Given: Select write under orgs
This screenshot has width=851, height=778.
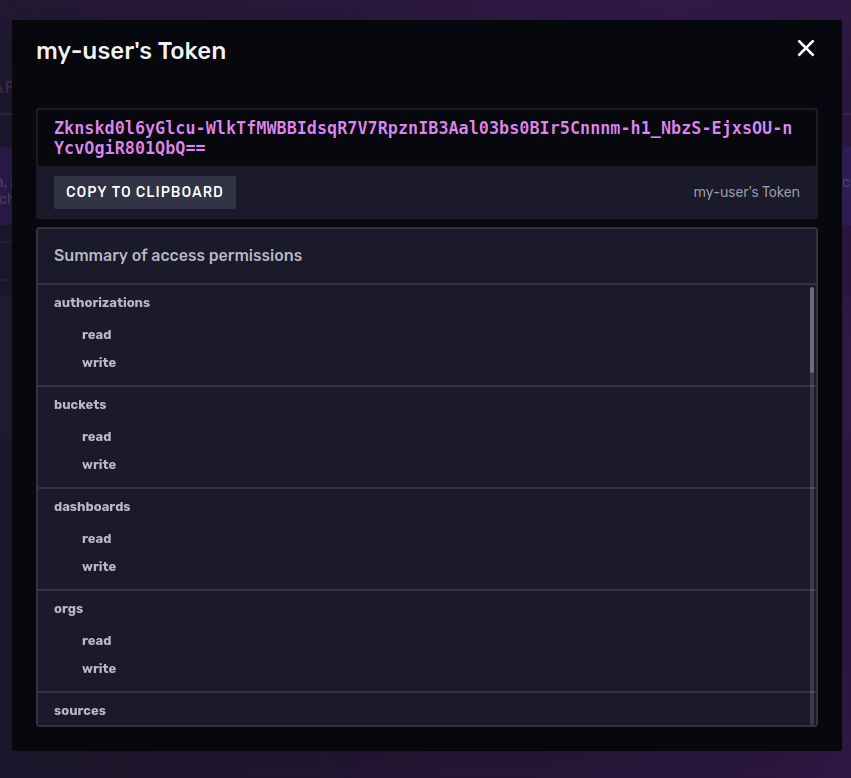Looking at the screenshot, I should (x=99, y=668).
